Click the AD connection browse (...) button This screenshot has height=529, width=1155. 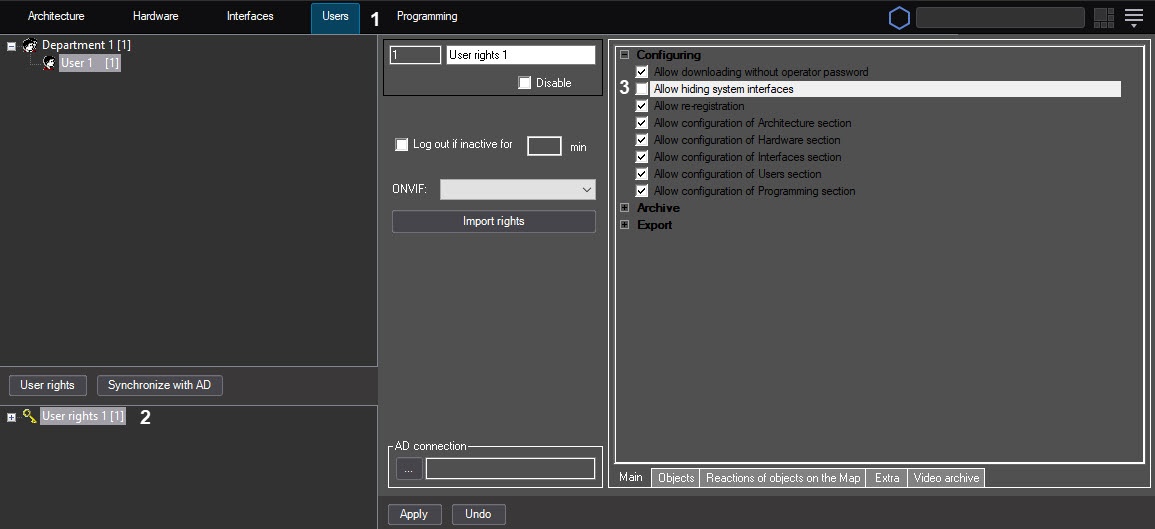click(x=408, y=468)
